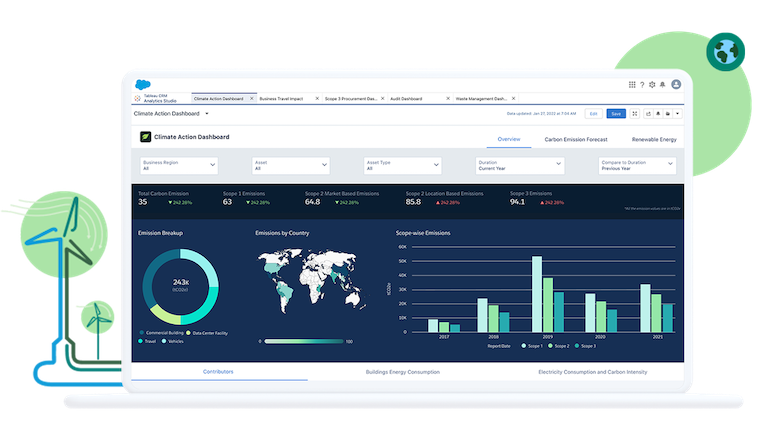Image resolution: width=768 pixels, height=432 pixels.
Task: Open the app launcher grid icon
Action: 632,85
